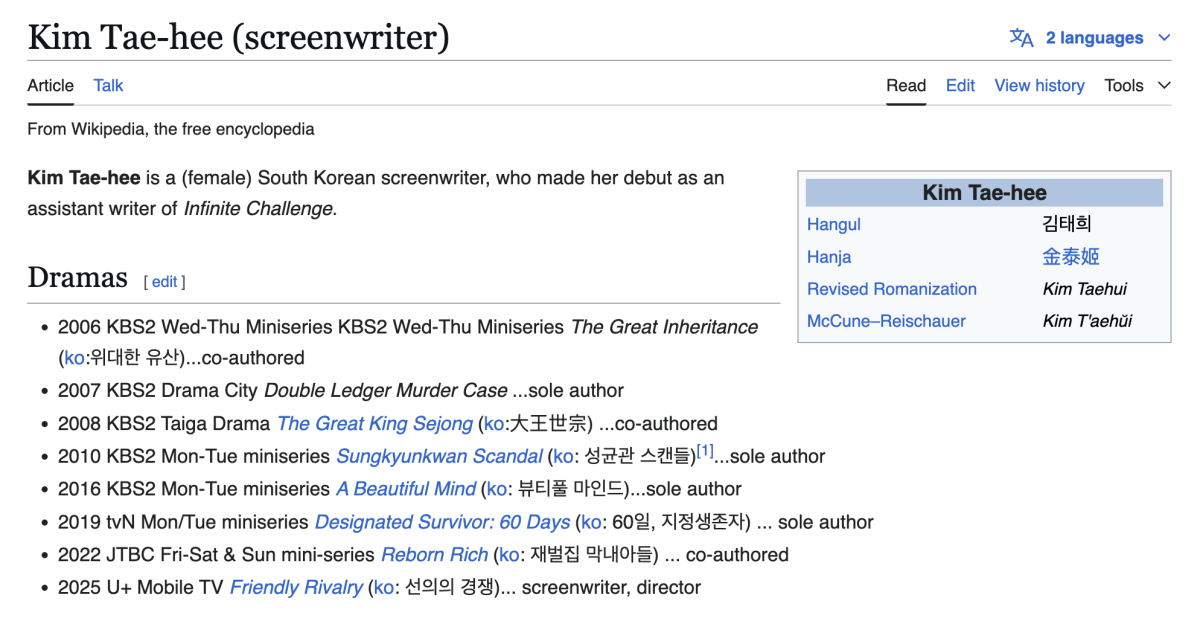Click the italic Kim Taehui romanization text

(1084, 289)
